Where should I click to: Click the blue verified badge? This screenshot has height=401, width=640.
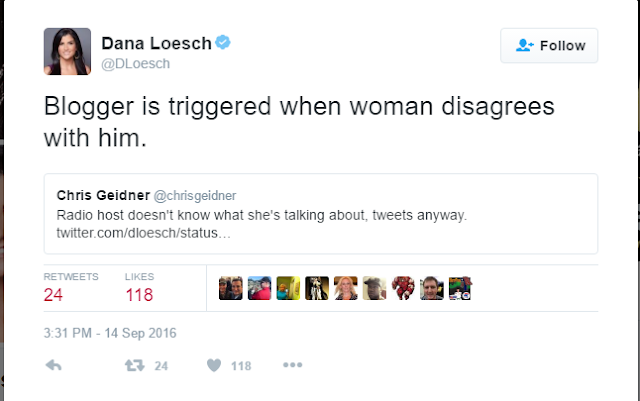click(228, 42)
